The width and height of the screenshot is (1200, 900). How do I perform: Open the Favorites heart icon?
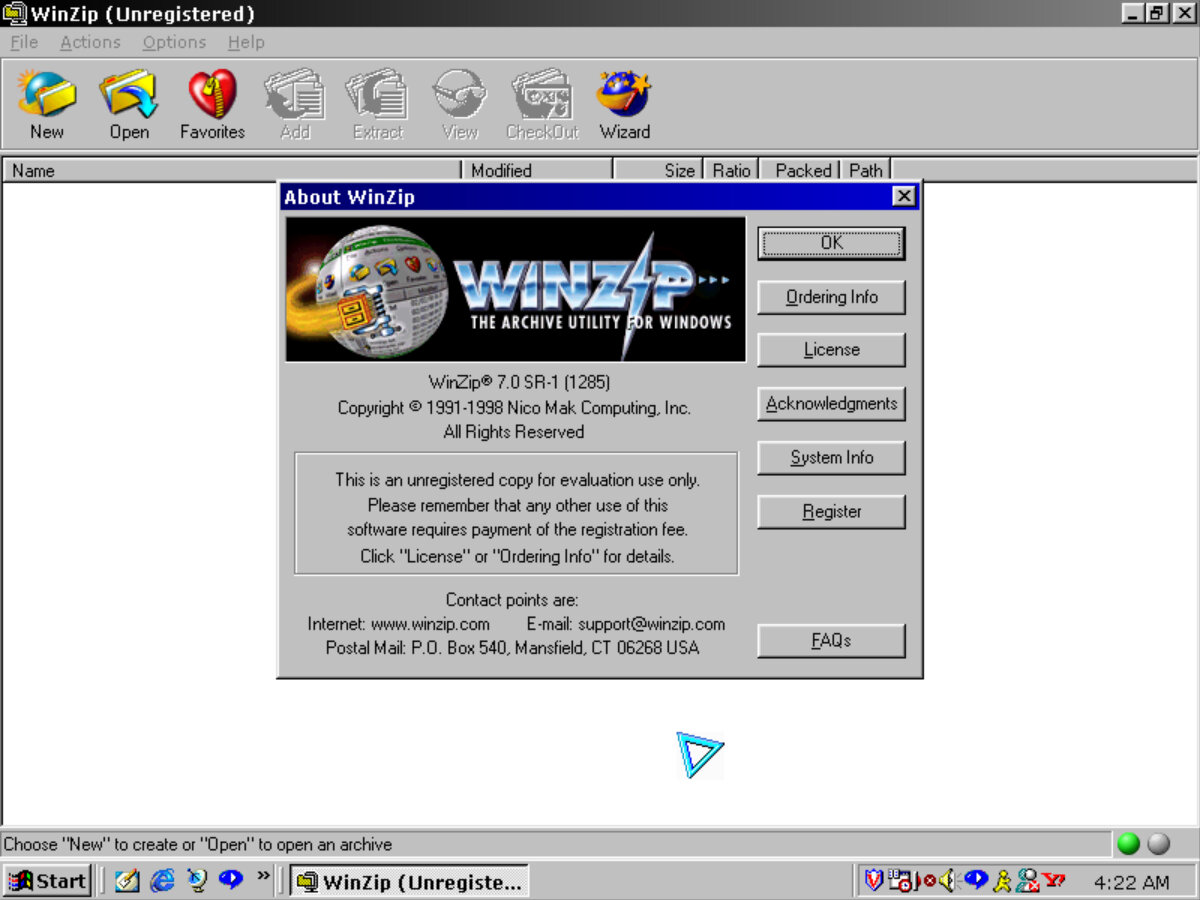pyautogui.click(x=212, y=104)
